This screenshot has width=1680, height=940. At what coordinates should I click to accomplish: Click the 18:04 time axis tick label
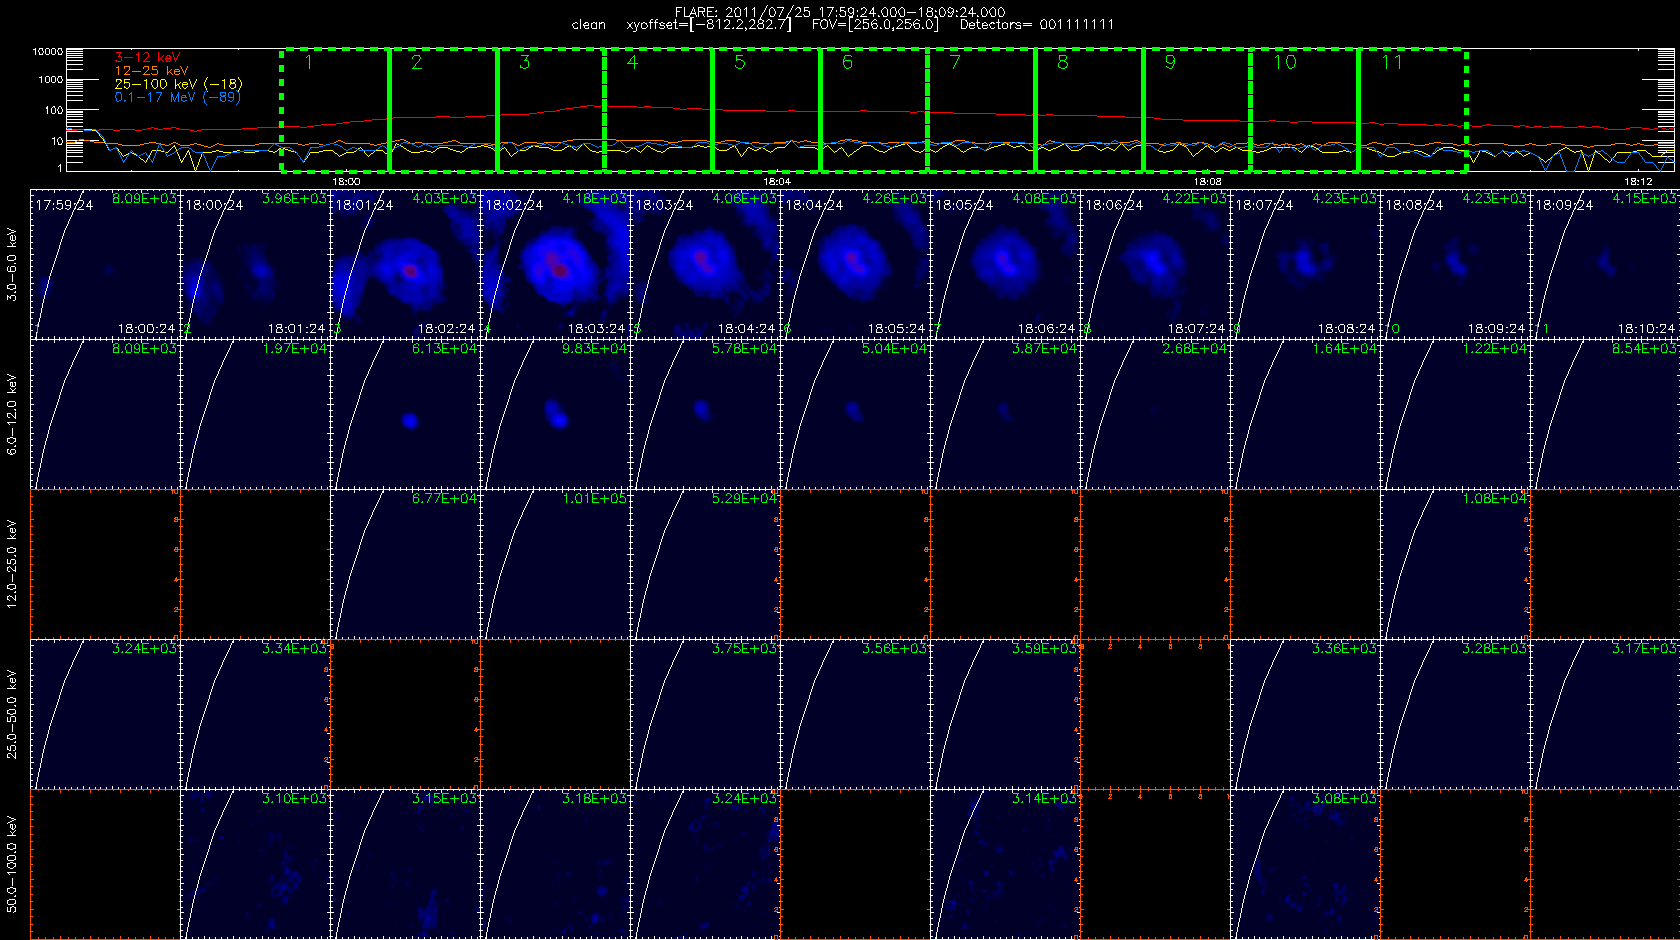pyautogui.click(x=777, y=182)
